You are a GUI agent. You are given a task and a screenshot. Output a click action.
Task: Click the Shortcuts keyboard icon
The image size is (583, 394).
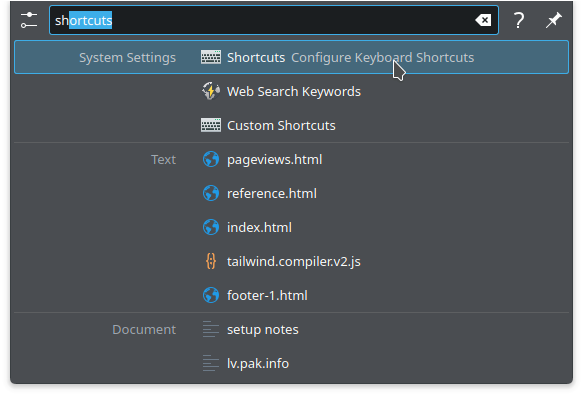click(x=211, y=57)
